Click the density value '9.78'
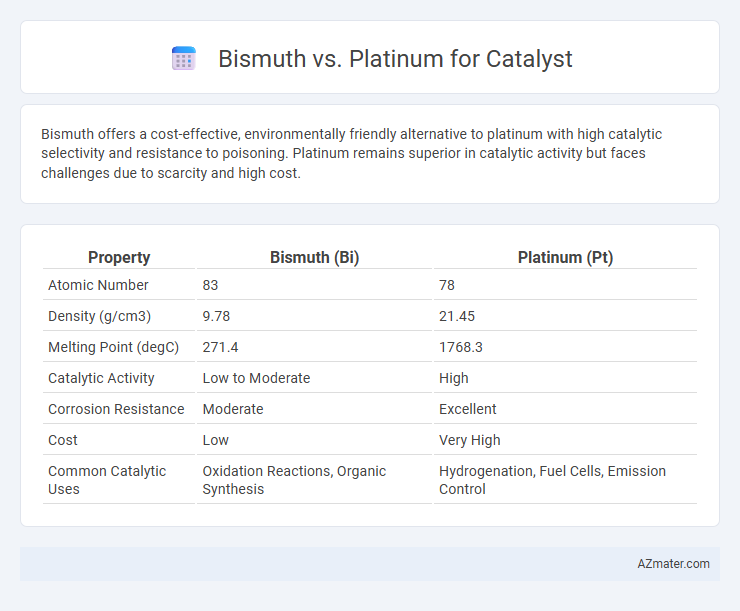 [216, 316]
